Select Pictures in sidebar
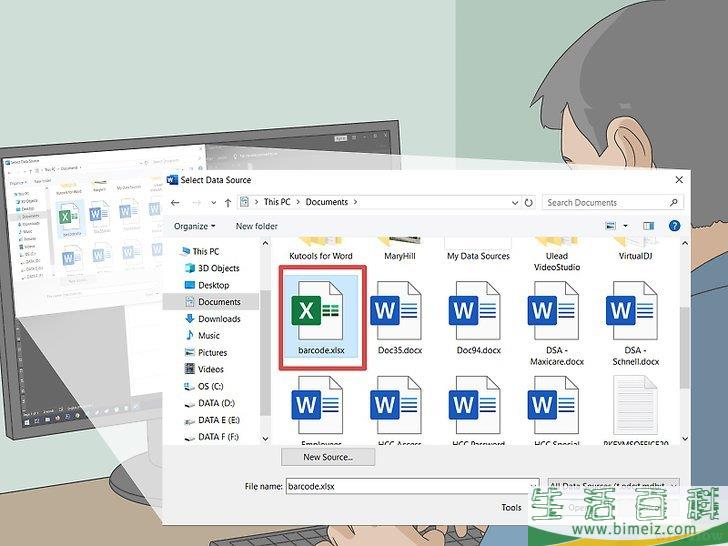The image size is (728, 546). tap(206, 352)
